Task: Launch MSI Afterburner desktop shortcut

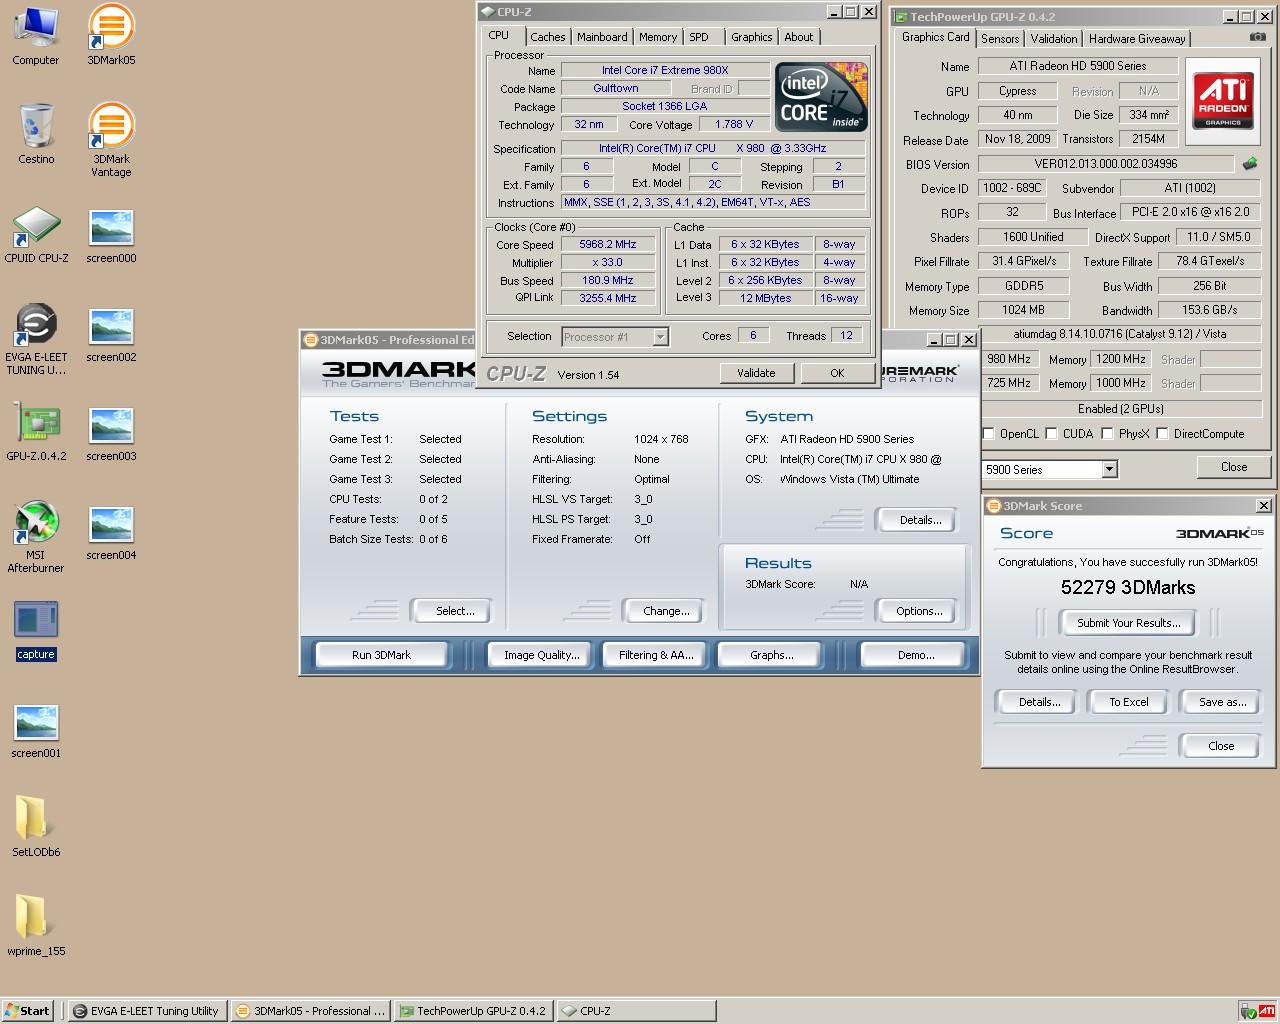Action: pos(36,537)
